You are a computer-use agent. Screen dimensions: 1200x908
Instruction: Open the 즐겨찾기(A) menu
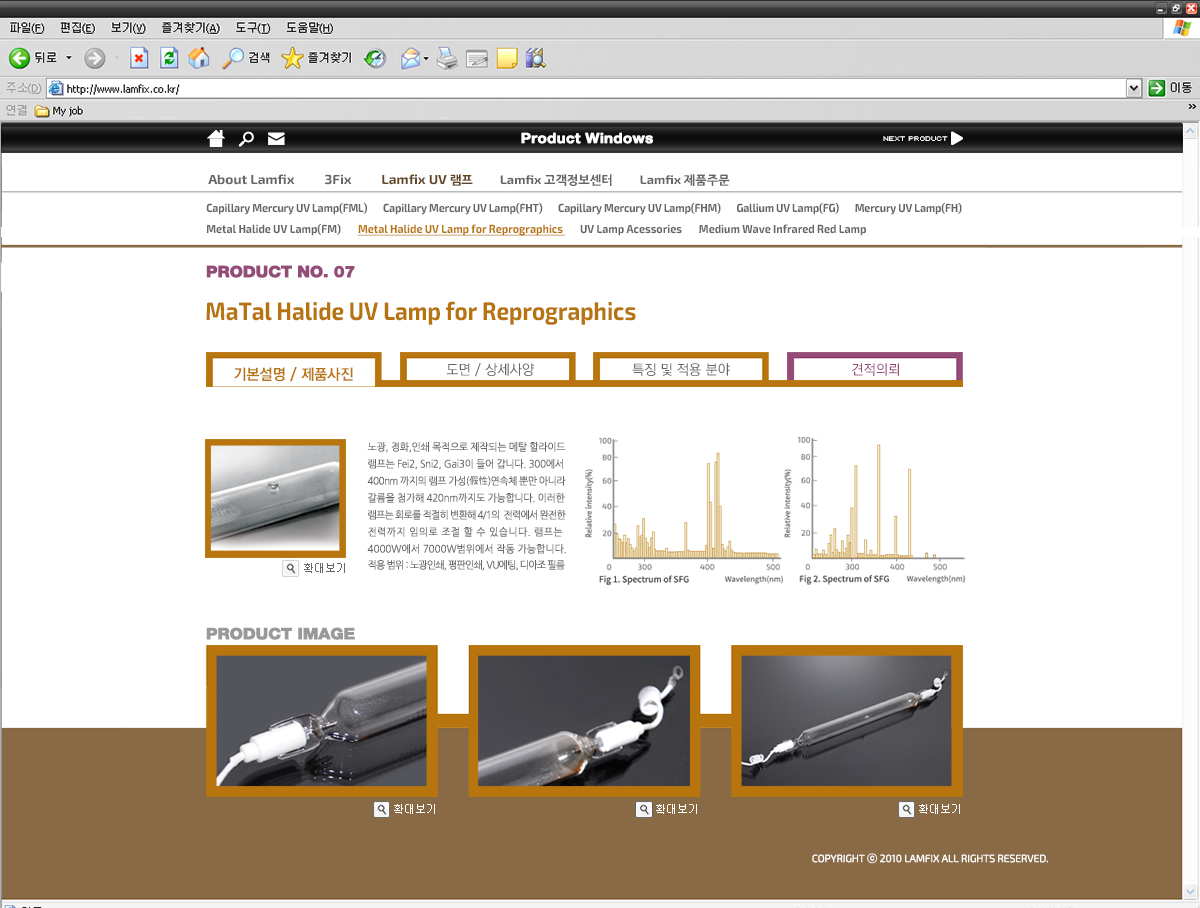(x=190, y=27)
